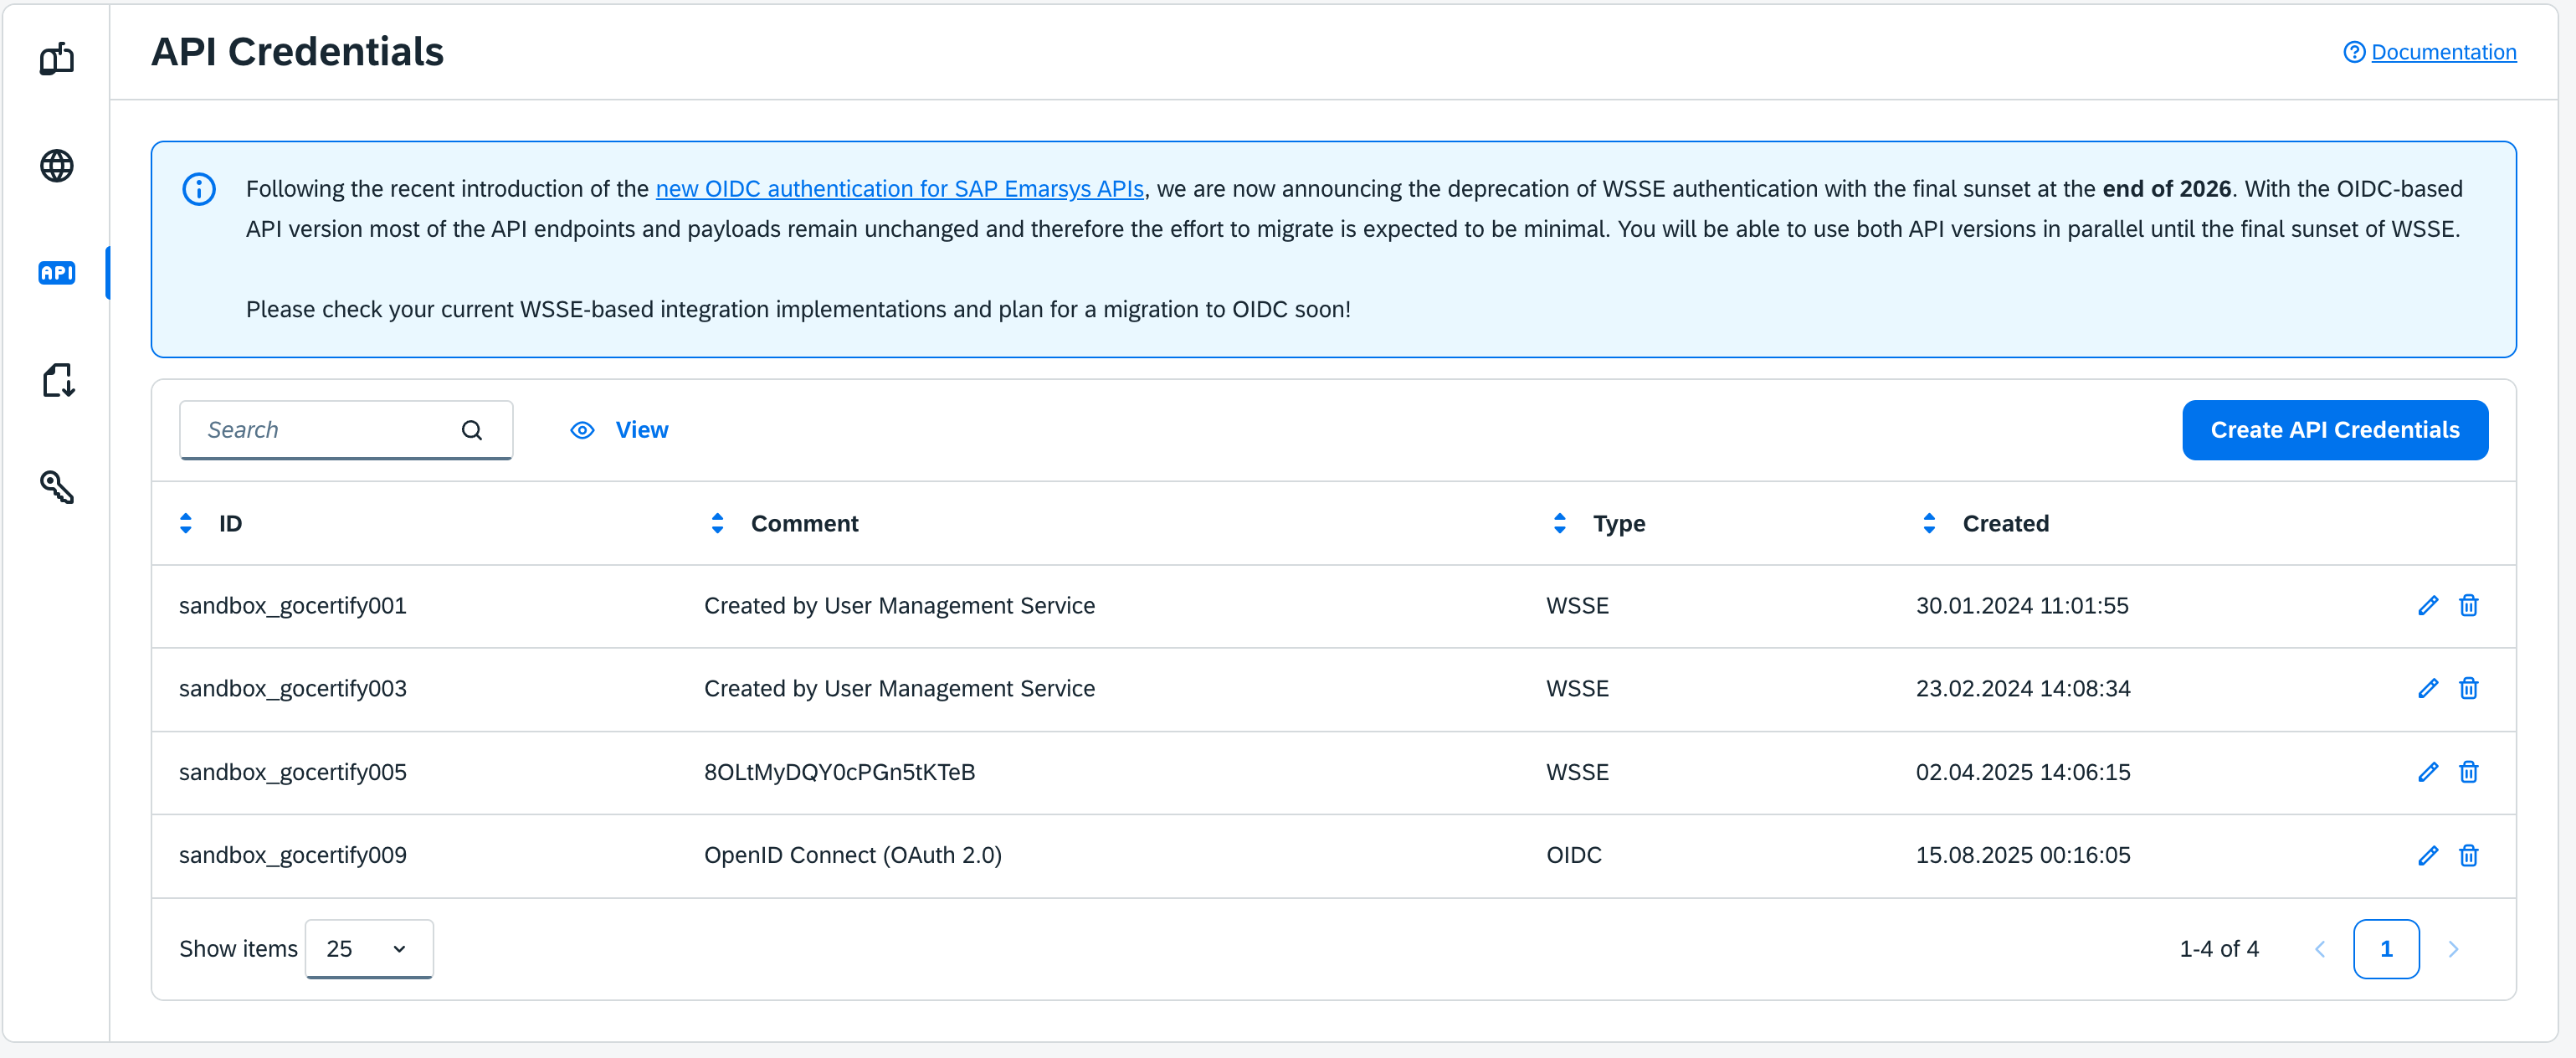Image resolution: width=2576 pixels, height=1058 pixels.
Task: Click the search magnifier icon
Action: 472,430
